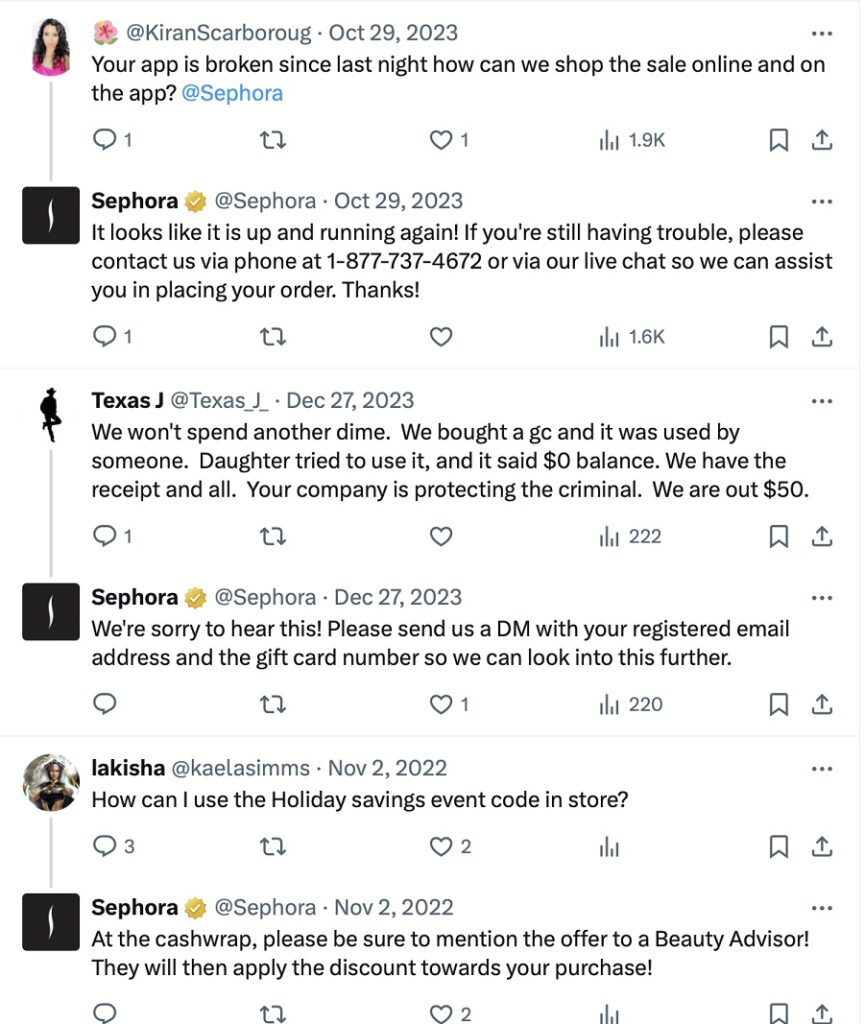
Task: Bookmark lakisha's Holiday savings tweet
Action: [x=779, y=847]
